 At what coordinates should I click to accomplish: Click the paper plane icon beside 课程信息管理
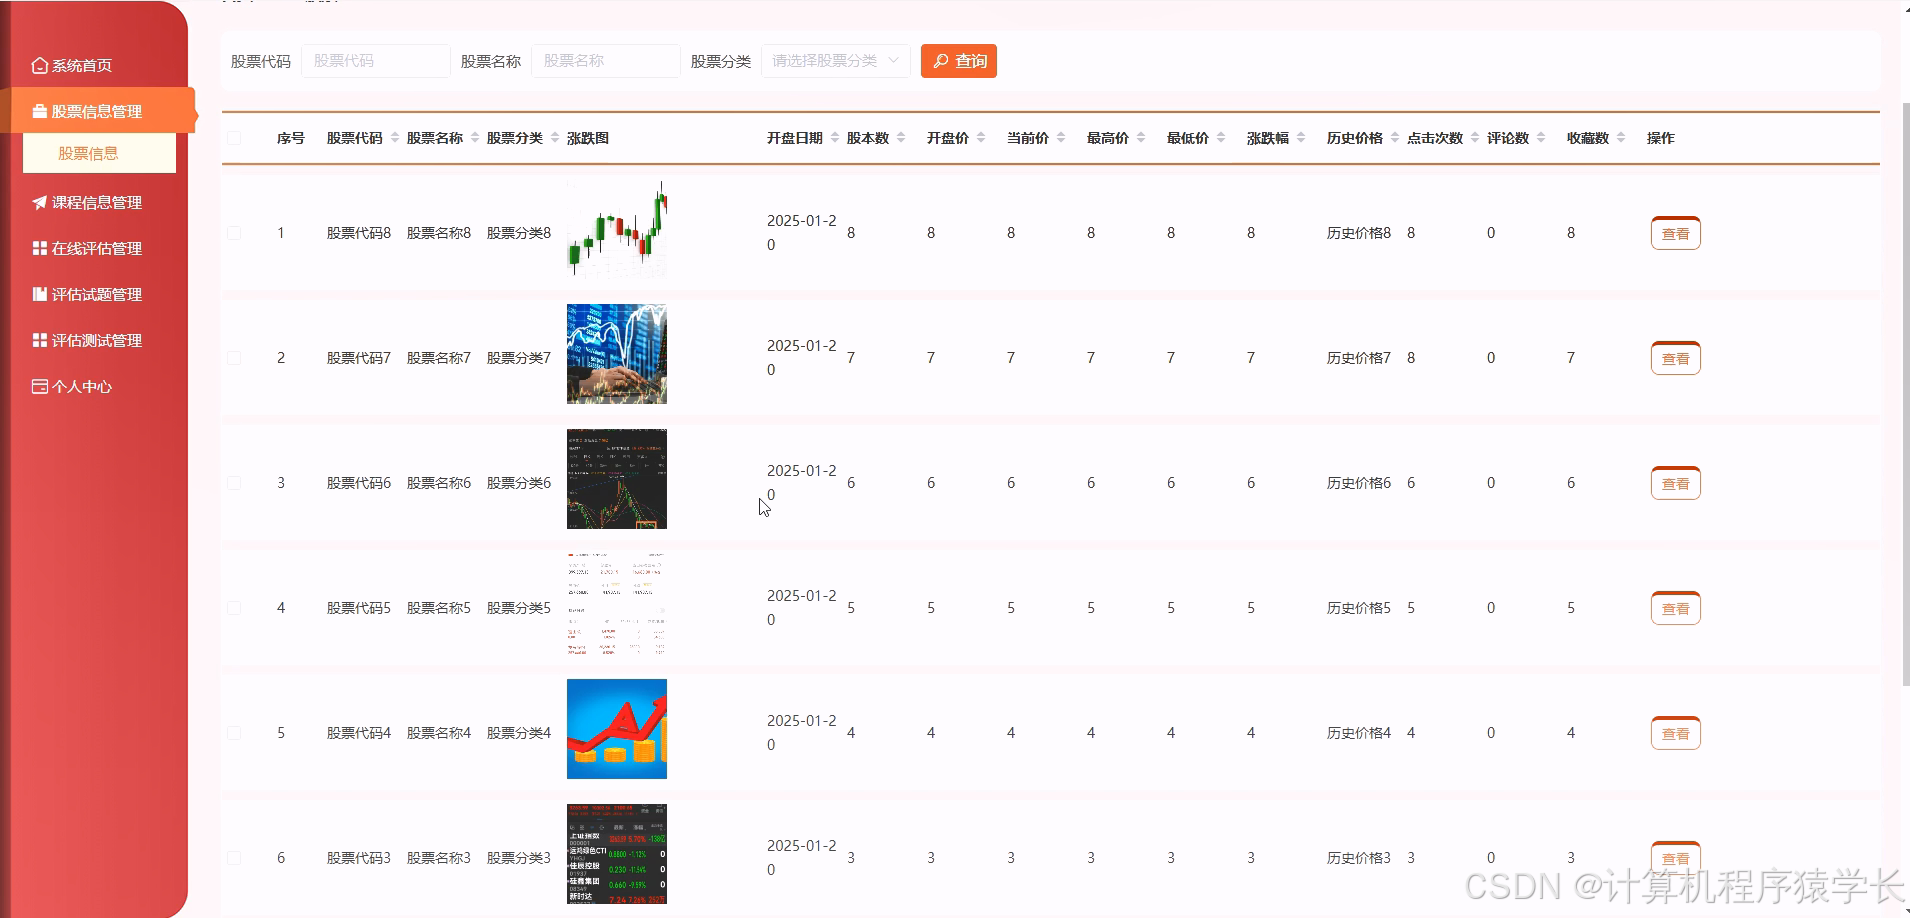[x=40, y=202]
